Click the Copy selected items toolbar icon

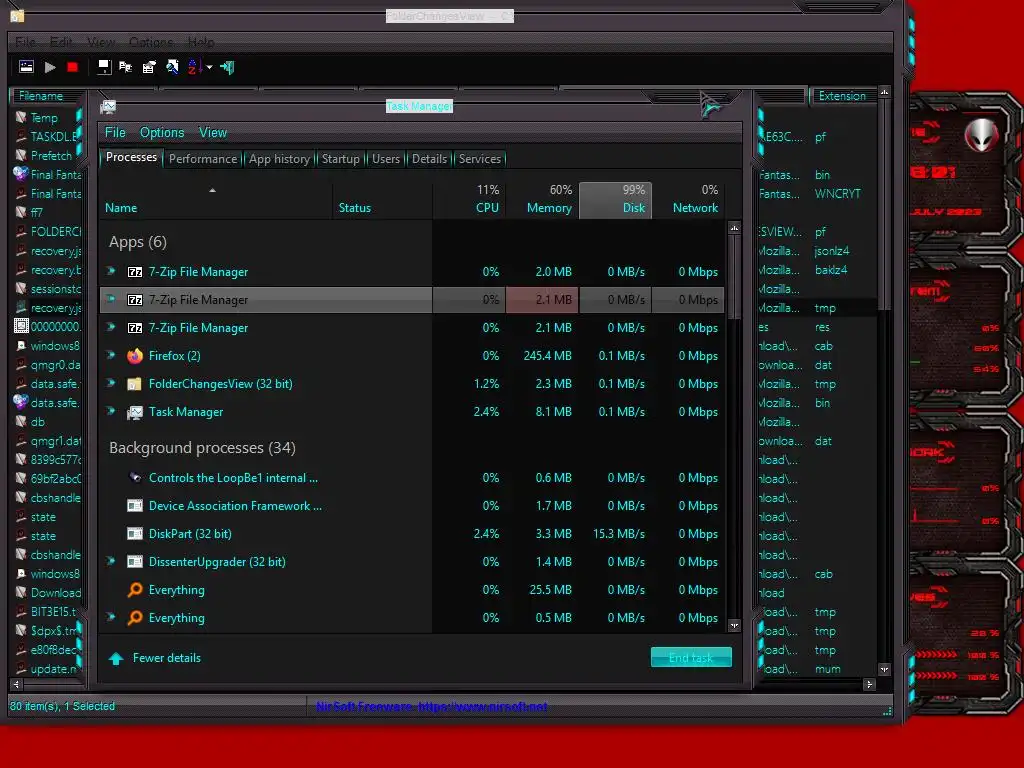pyautogui.click(x=125, y=67)
